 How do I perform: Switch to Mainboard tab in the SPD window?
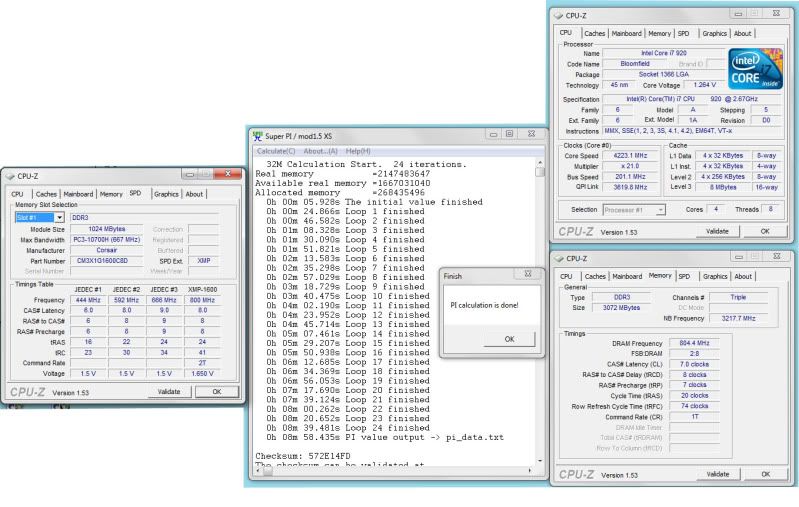pyautogui.click(x=77, y=194)
